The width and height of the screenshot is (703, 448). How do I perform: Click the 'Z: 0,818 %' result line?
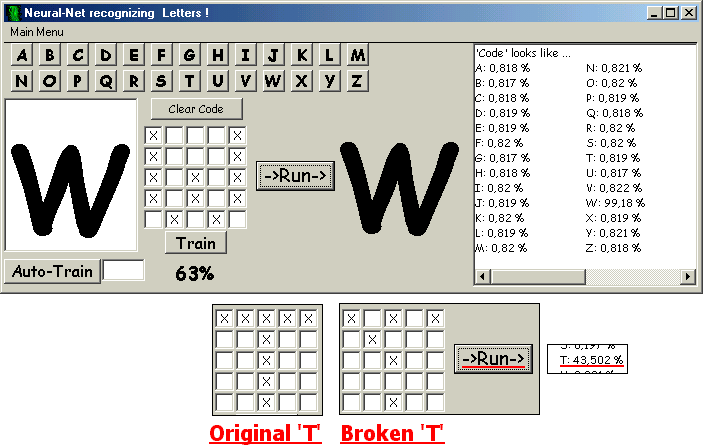(613, 248)
